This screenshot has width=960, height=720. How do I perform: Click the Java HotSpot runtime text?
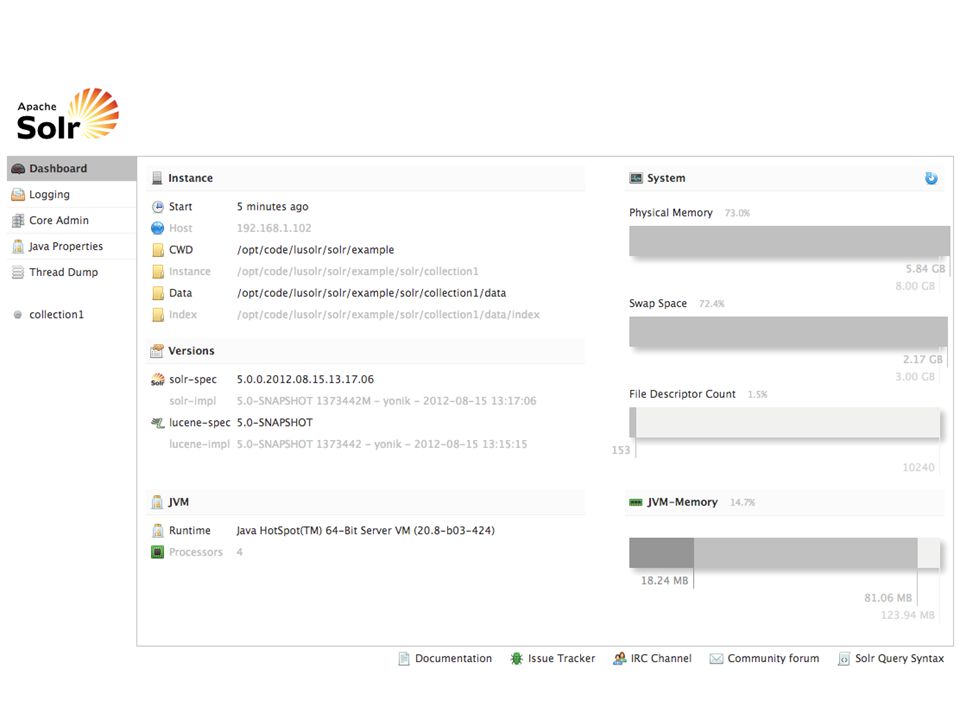366,531
